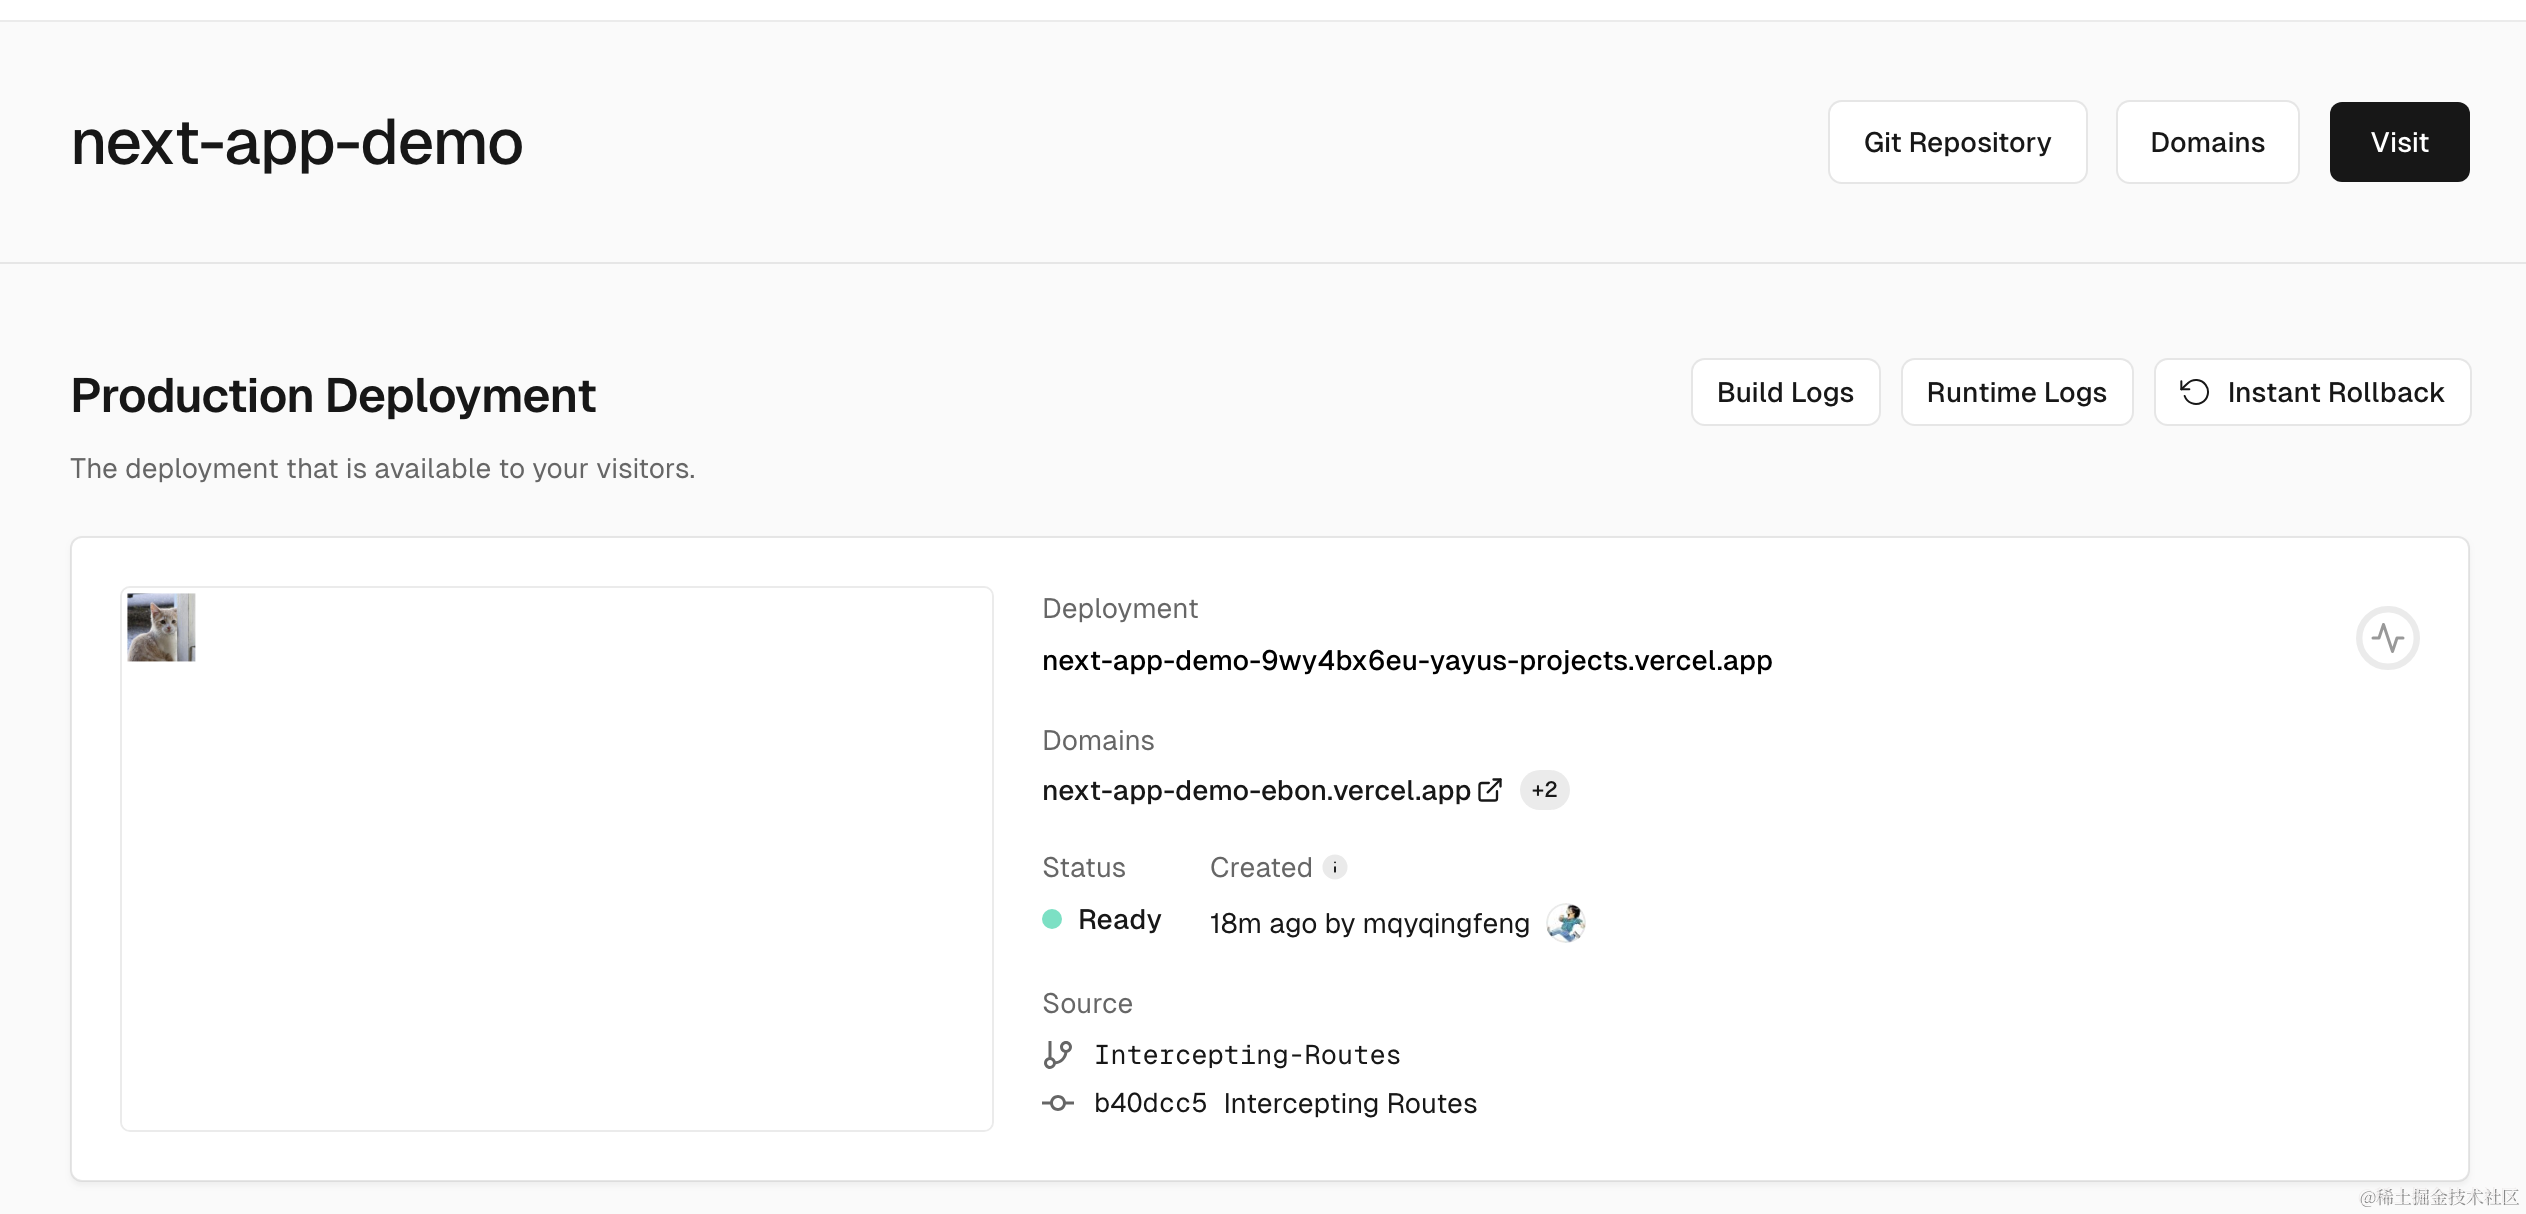
Task: Click the green Ready status dot
Action: [x=1052, y=919]
